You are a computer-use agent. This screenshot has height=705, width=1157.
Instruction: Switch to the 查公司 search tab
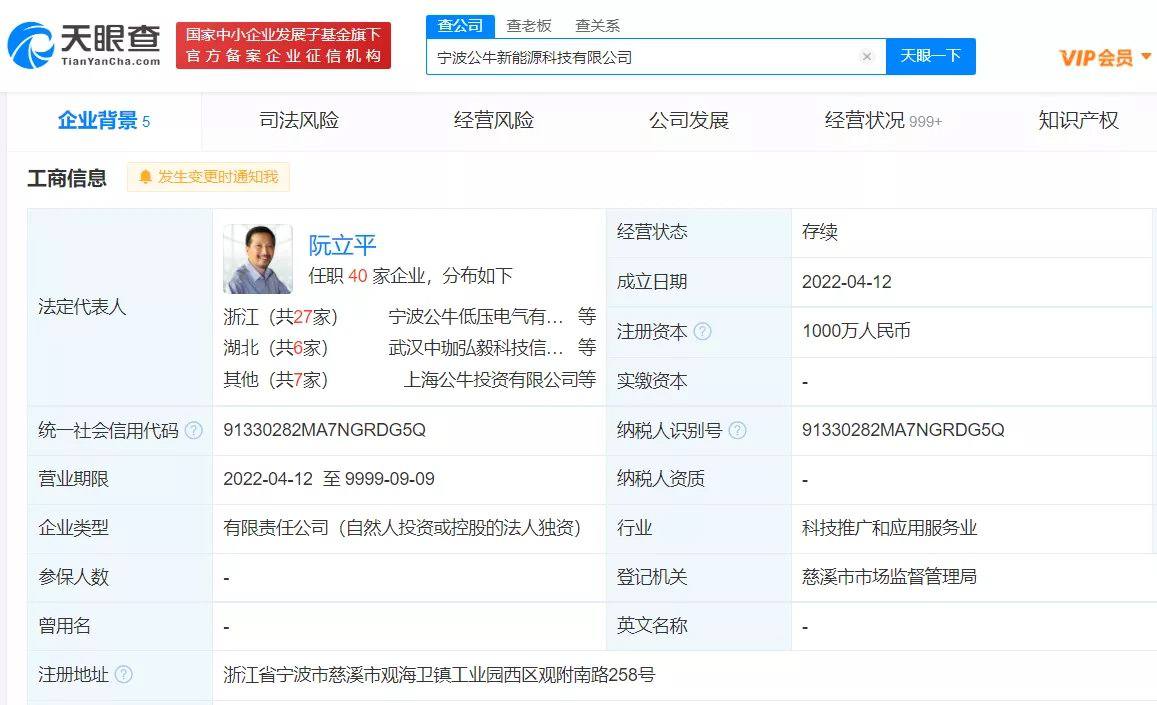[460, 26]
